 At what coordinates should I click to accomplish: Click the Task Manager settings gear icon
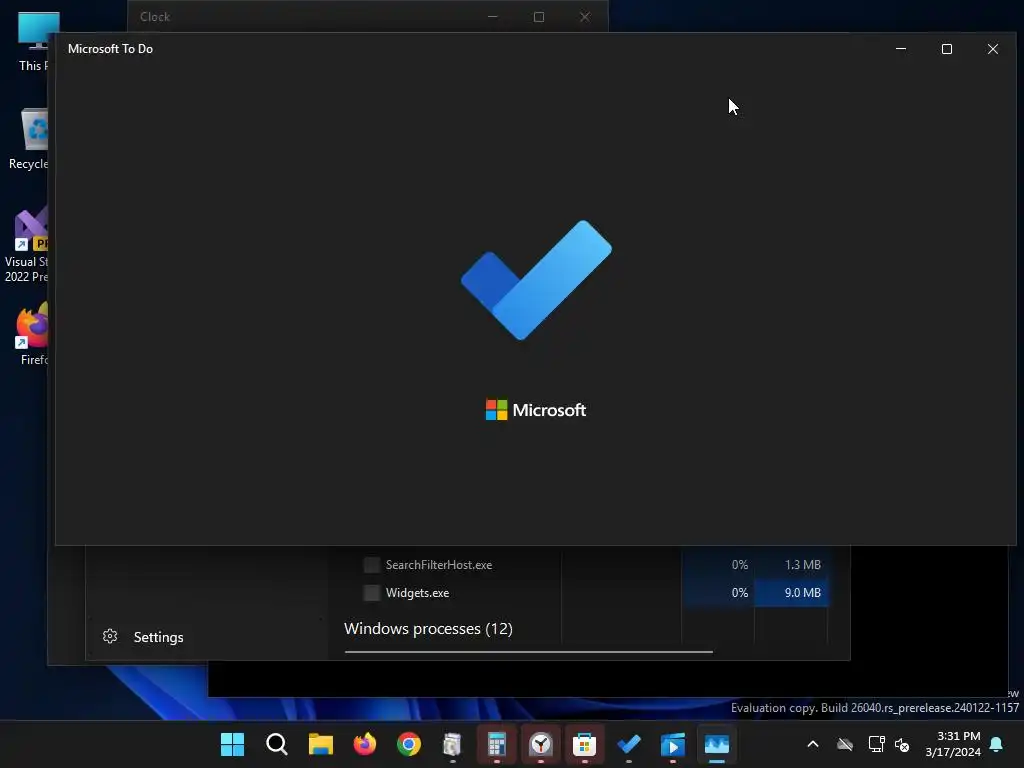(110, 636)
